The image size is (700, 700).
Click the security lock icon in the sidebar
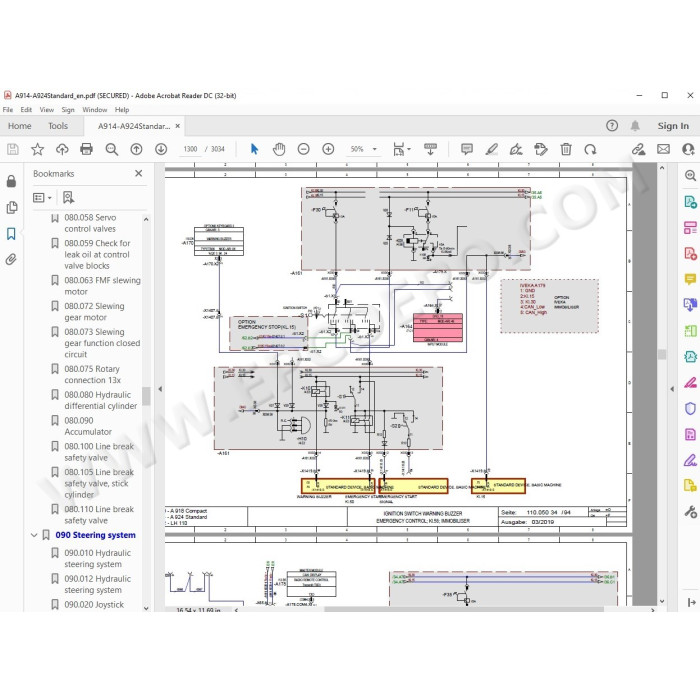click(12, 181)
